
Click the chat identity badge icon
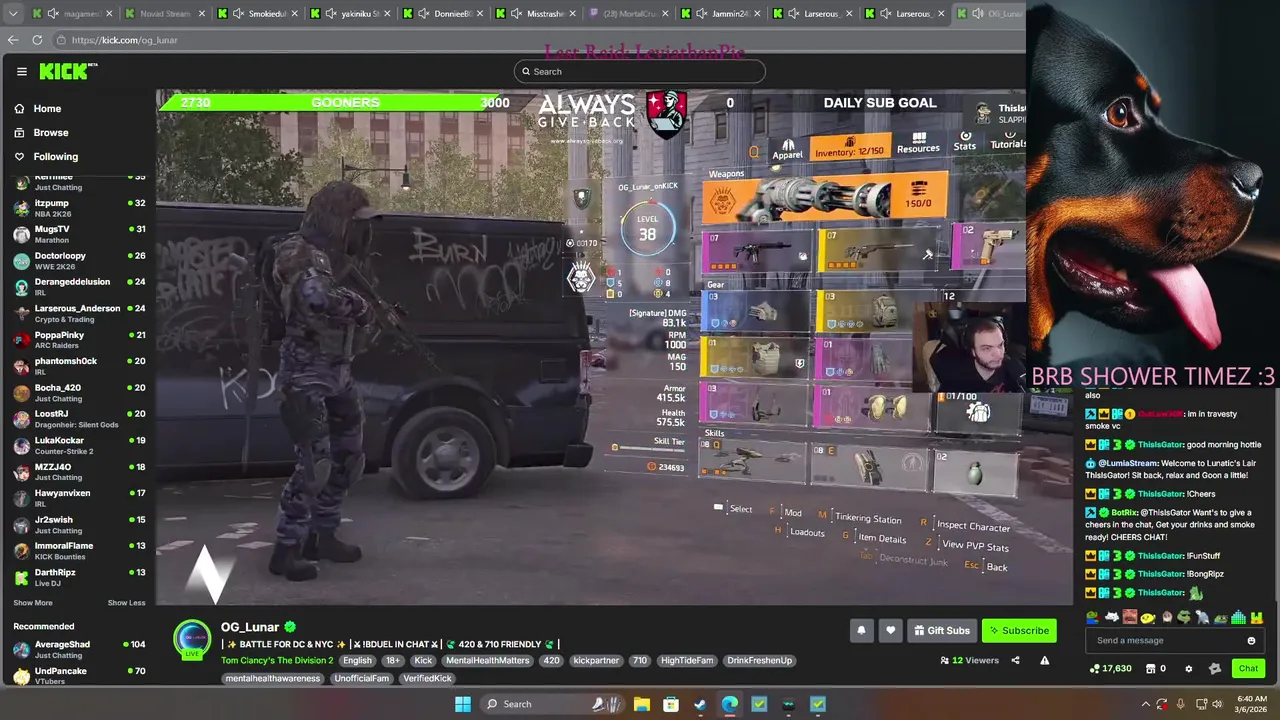(x=1215, y=668)
